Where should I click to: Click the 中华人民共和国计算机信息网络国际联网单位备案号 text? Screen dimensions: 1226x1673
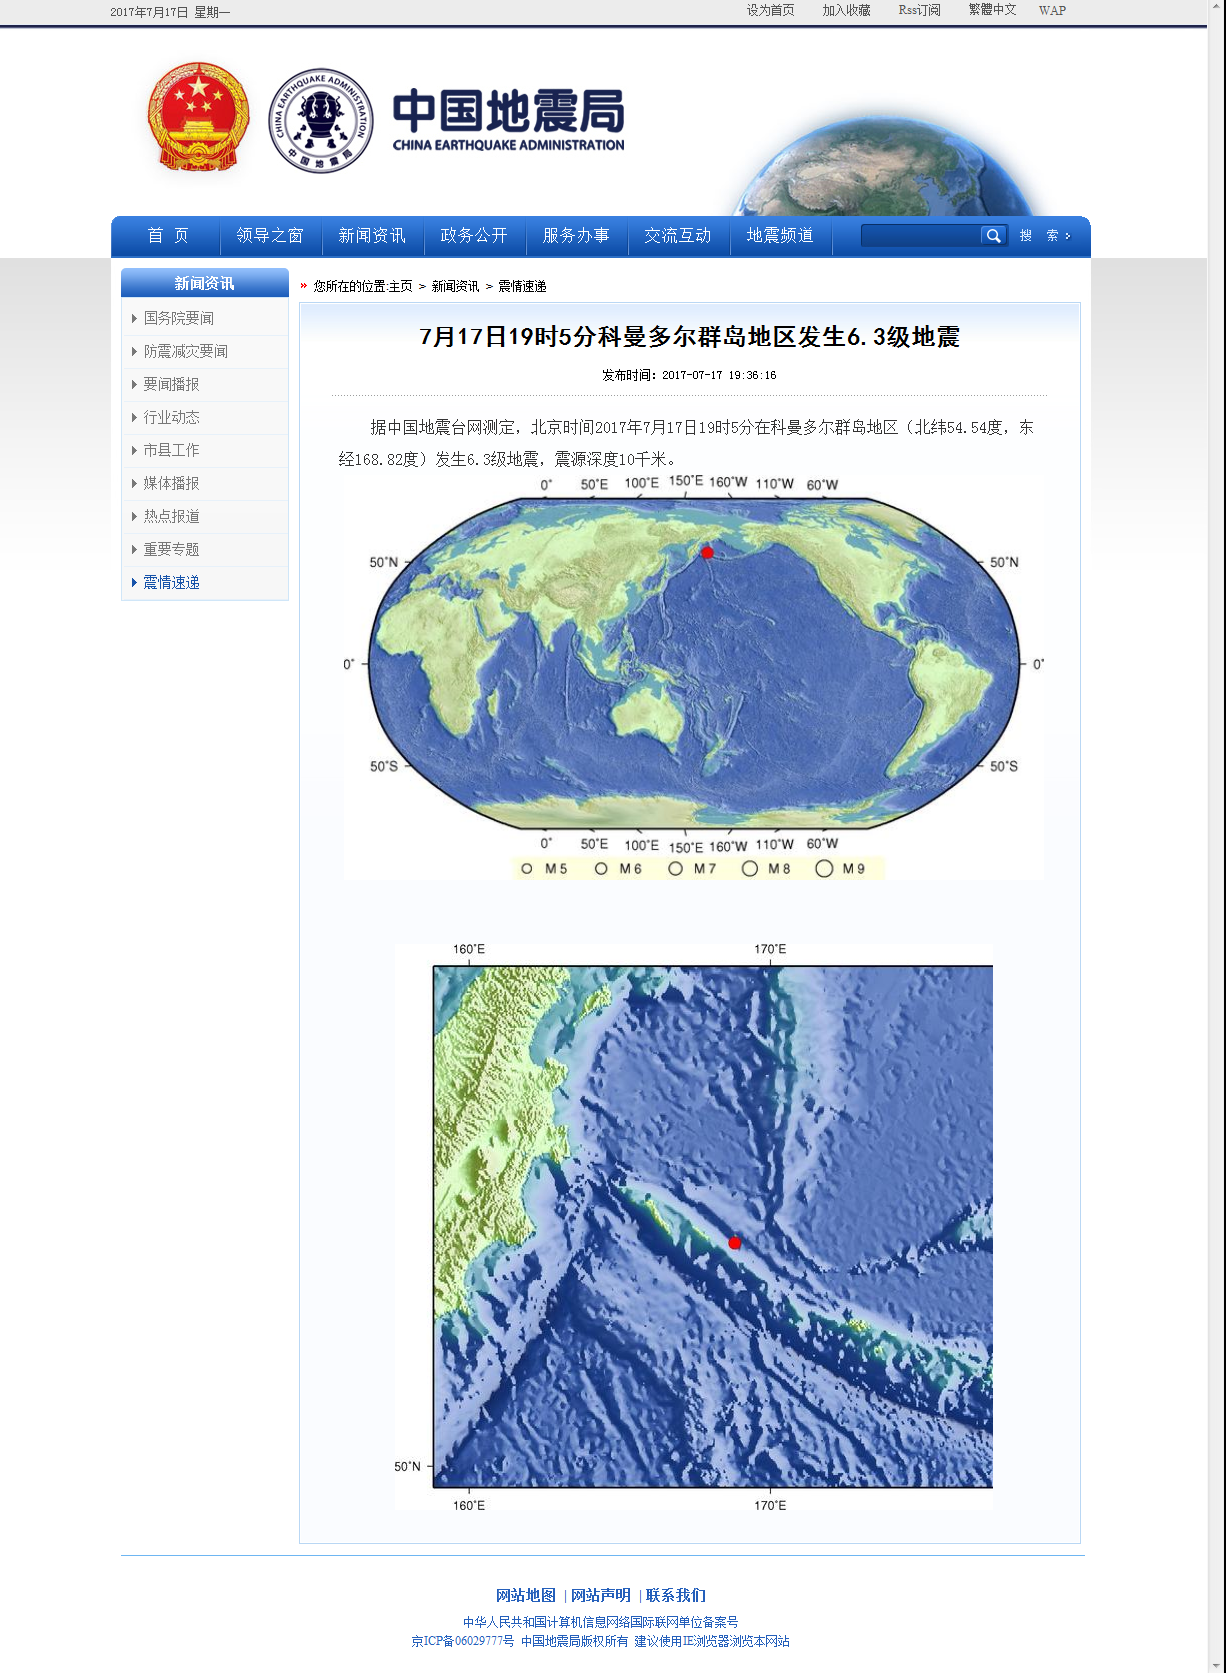[600, 1622]
